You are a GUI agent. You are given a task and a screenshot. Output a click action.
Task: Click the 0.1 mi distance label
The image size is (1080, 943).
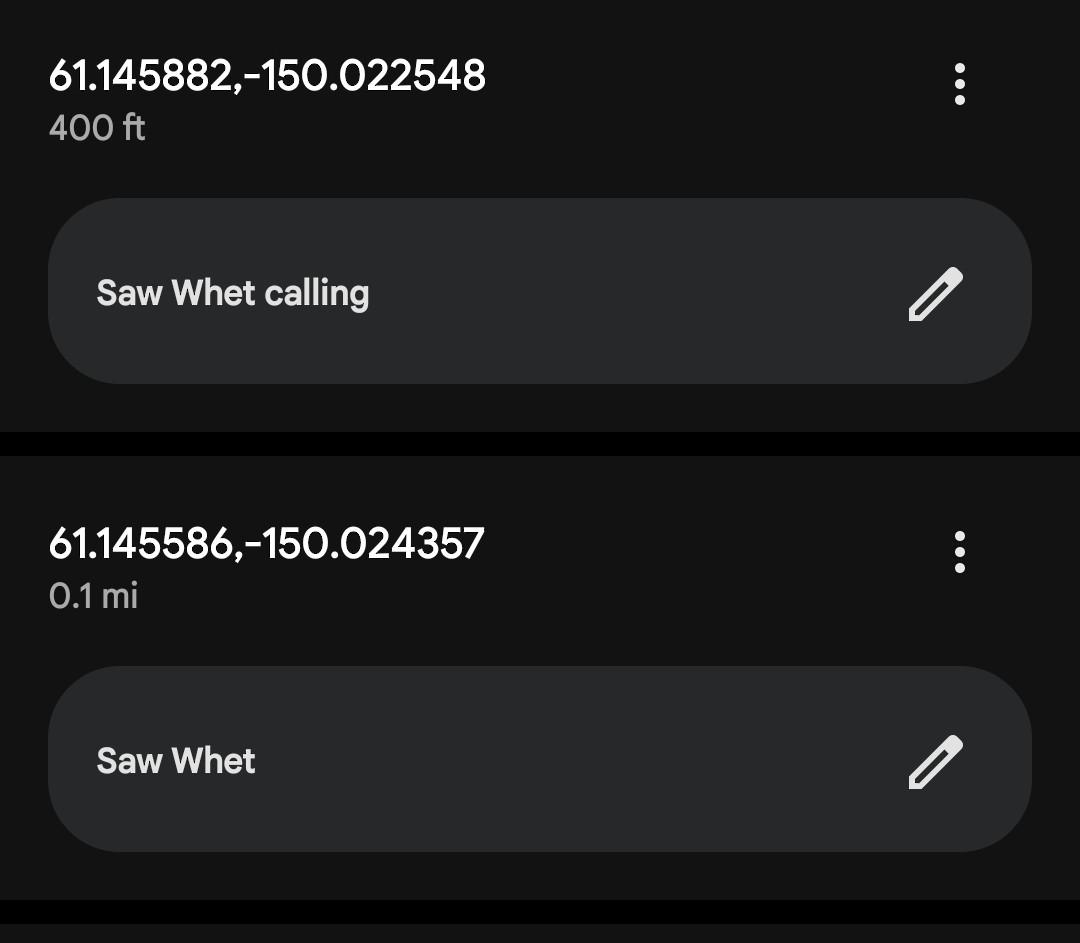tap(93, 596)
